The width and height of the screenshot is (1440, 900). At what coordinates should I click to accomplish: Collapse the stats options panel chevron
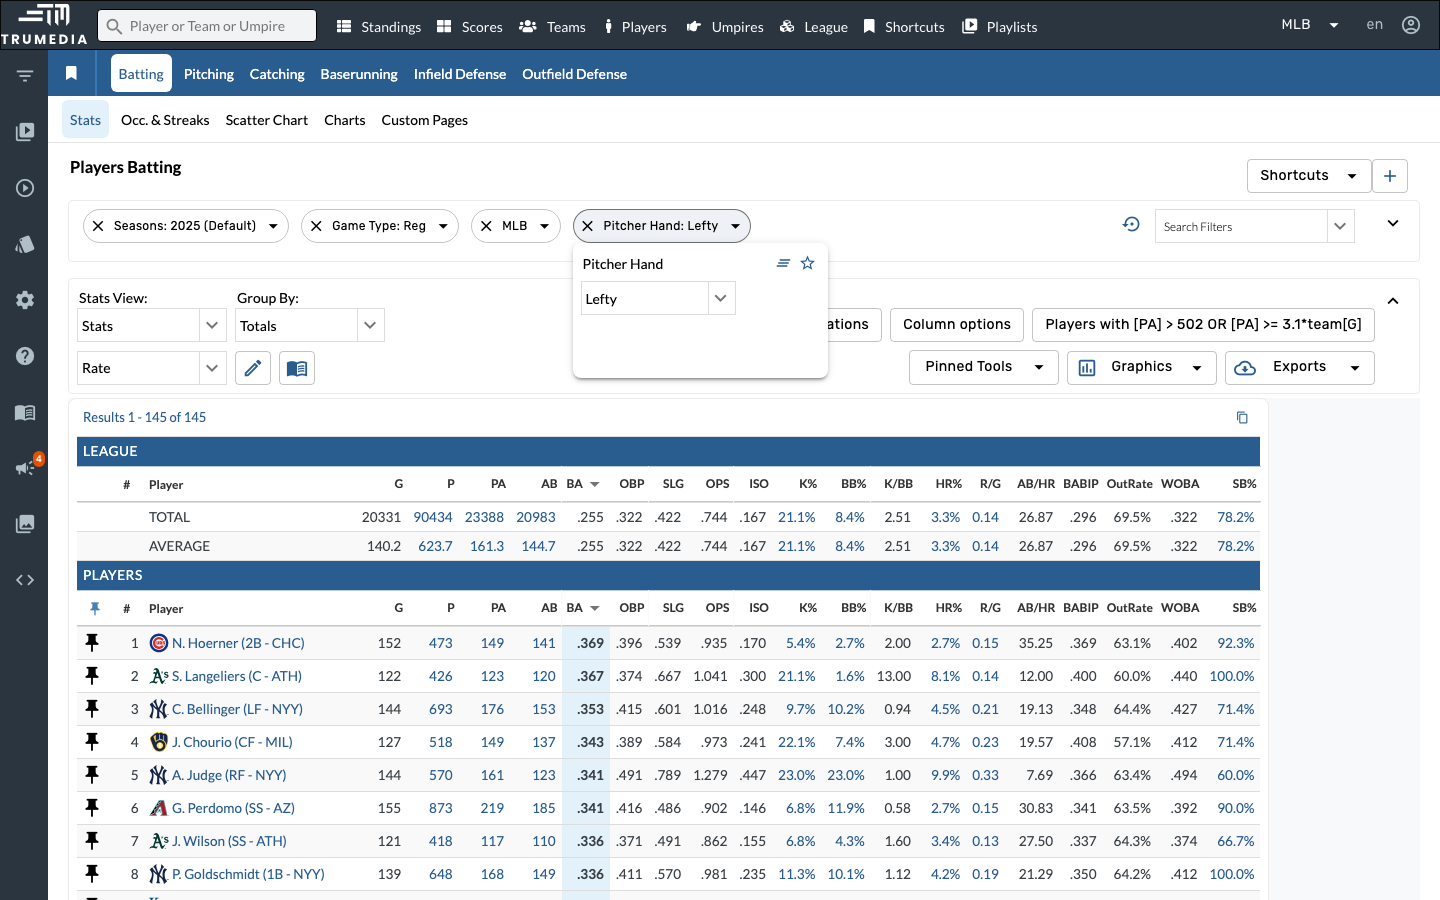pyautogui.click(x=1393, y=301)
